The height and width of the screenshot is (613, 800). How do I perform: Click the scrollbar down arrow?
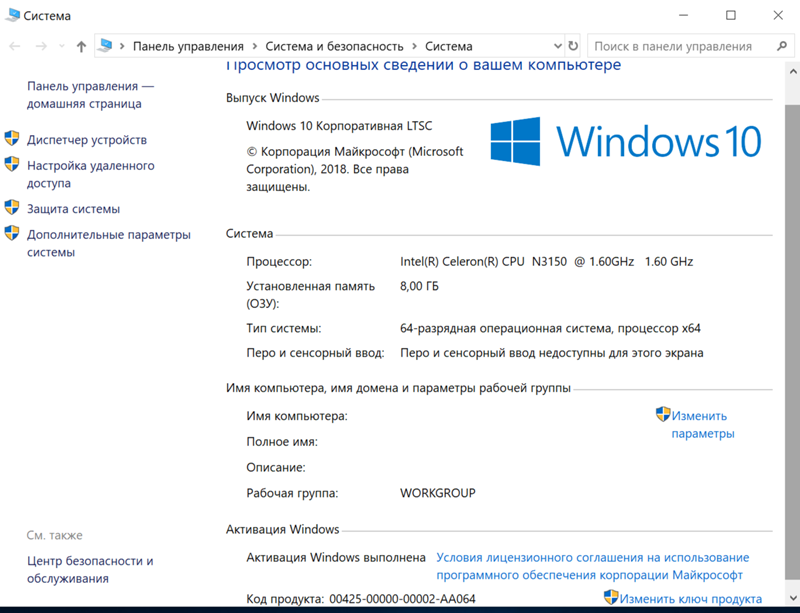pos(793,597)
